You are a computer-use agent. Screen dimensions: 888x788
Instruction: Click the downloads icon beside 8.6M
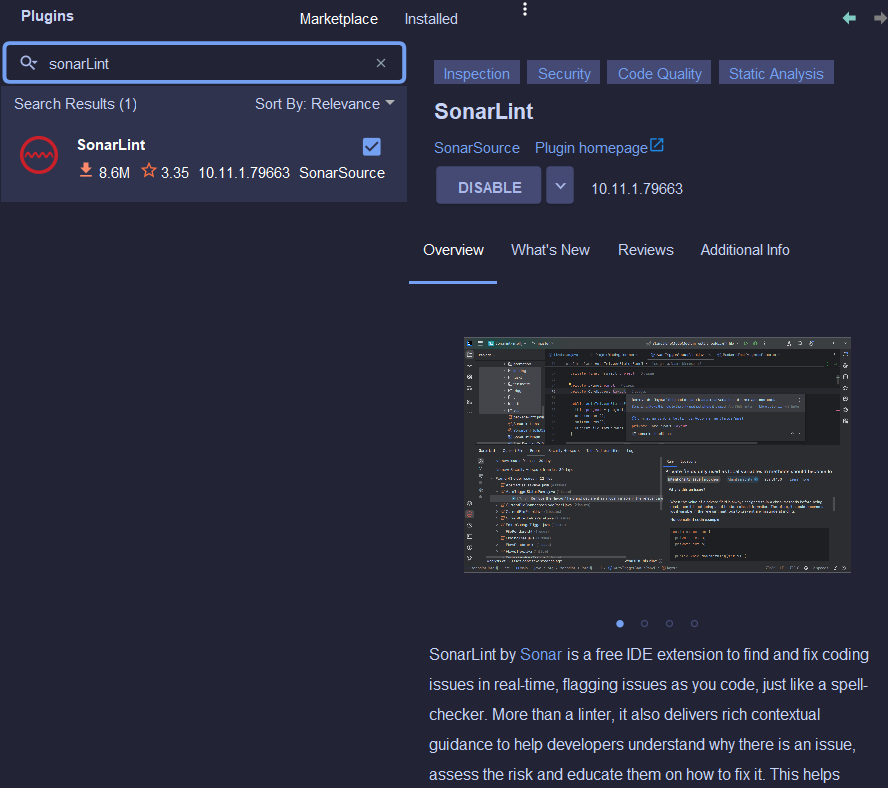pos(86,170)
